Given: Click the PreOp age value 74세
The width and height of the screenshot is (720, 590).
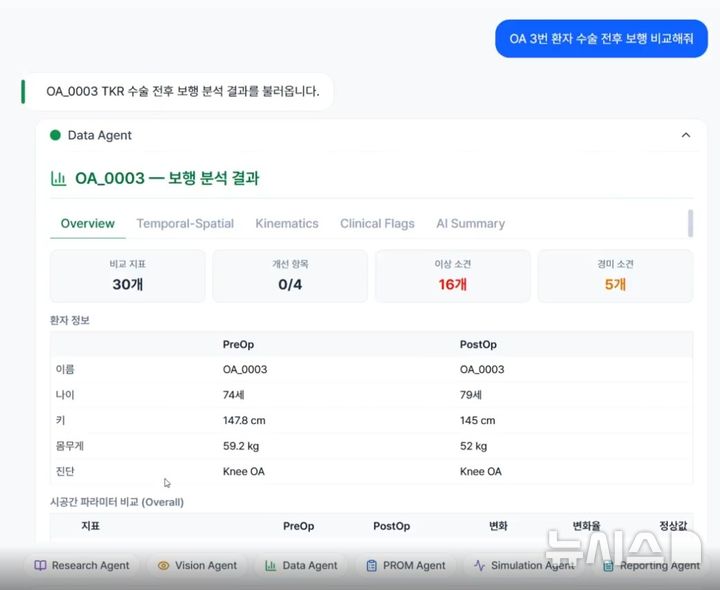Looking at the screenshot, I should 234,395.
